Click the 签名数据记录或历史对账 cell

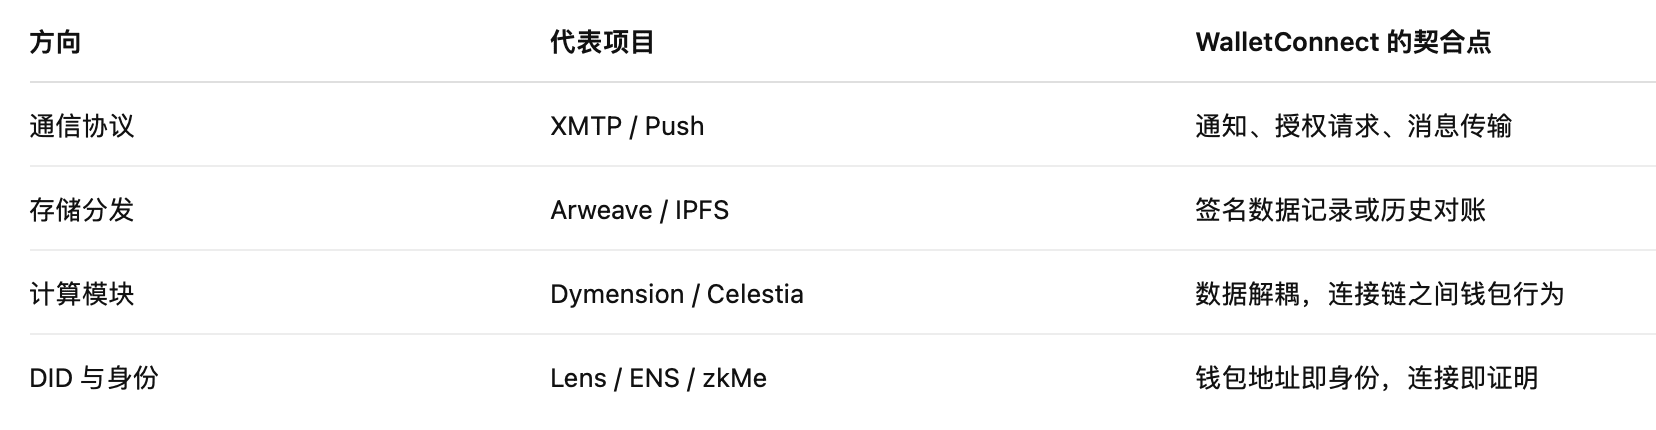(x=1340, y=210)
